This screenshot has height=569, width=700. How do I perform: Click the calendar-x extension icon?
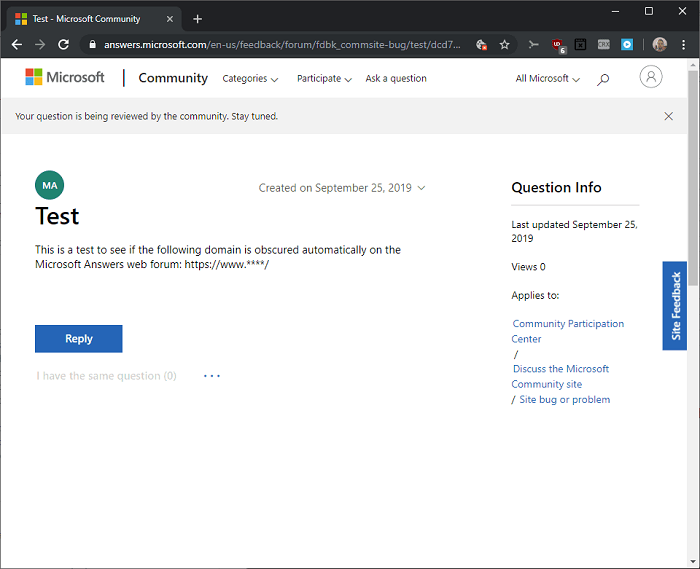[580, 45]
